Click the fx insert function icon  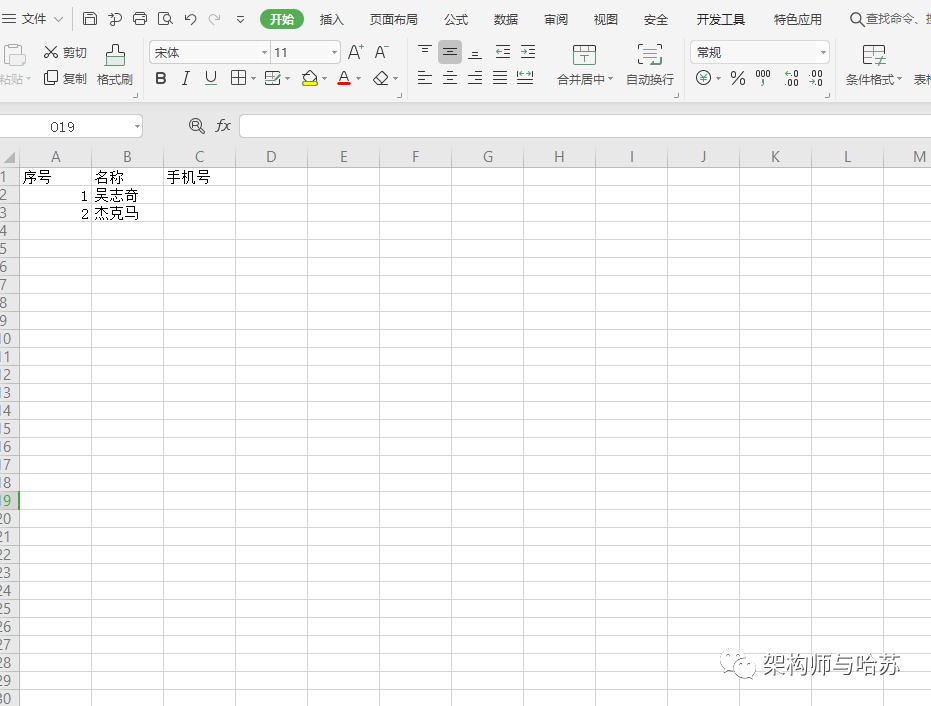(x=222, y=126)
